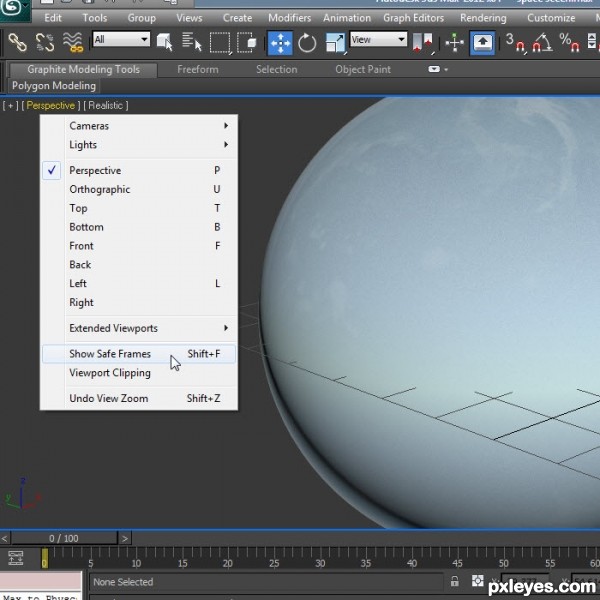
Task: Toggle the Percent Snap icon
Action: click(569, 42)
